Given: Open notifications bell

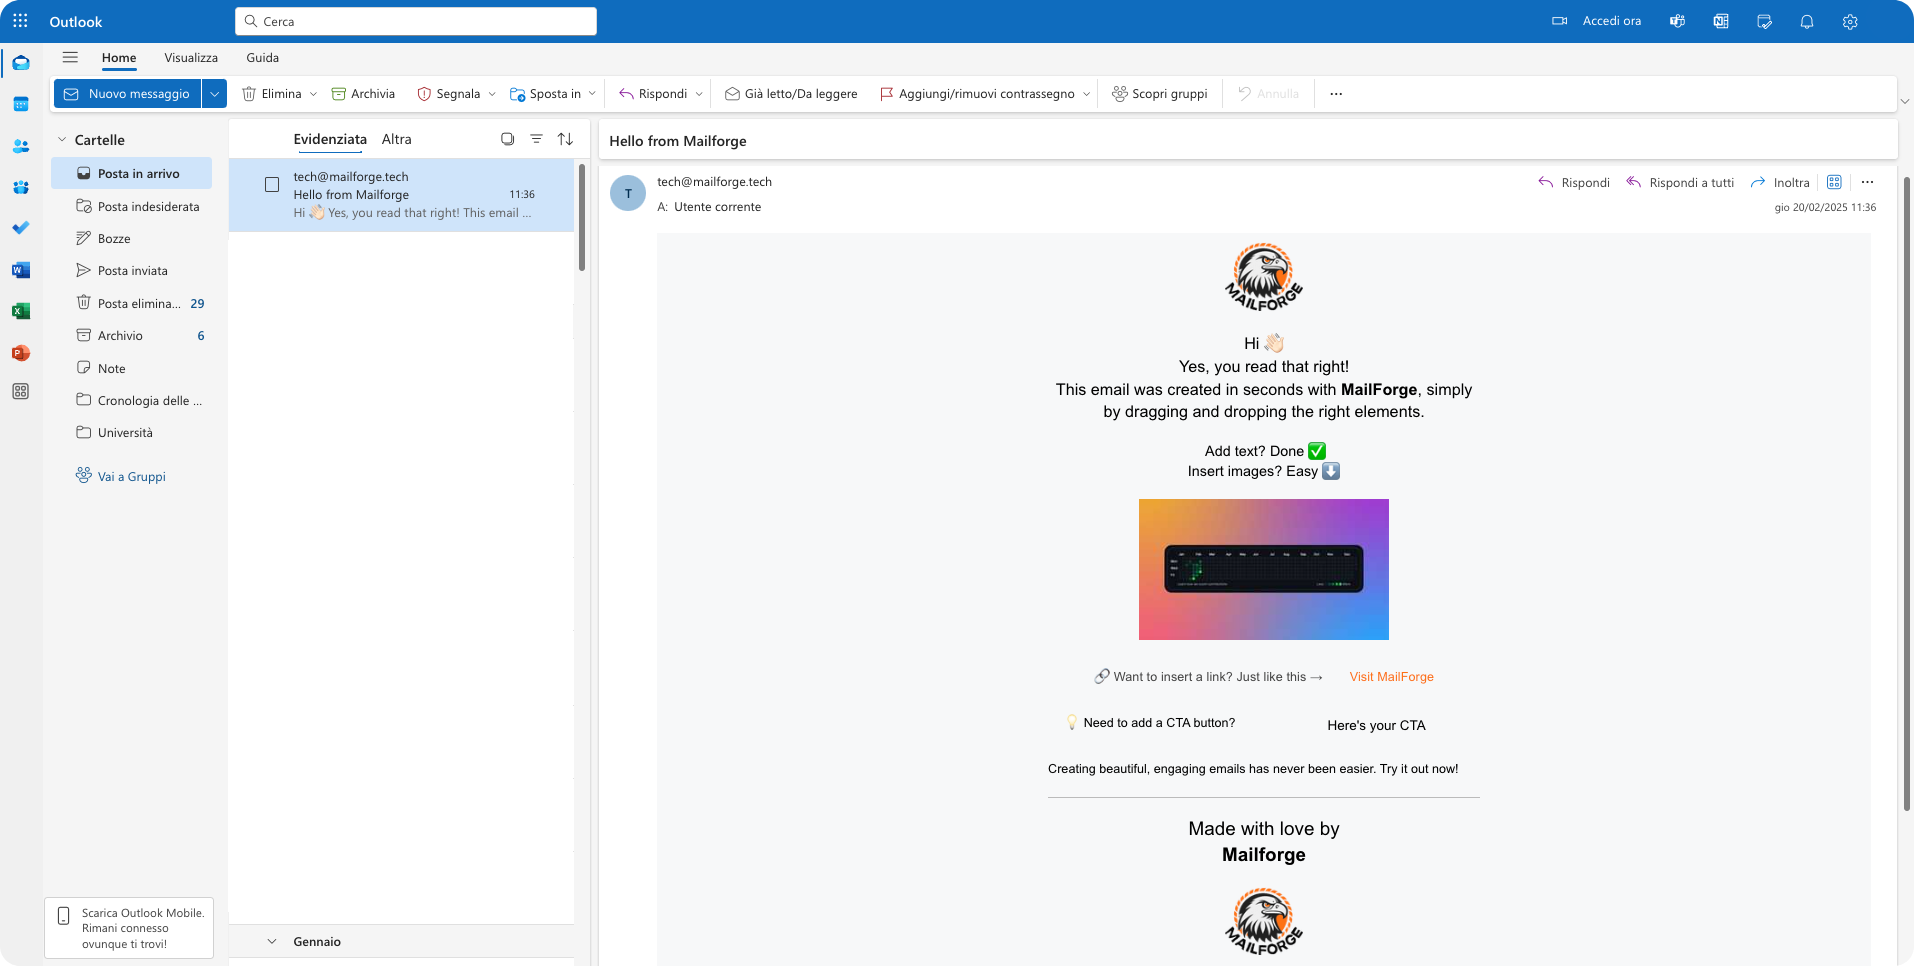Looking at the screenshot, I should pyautogui.click(x=1807, y=21).
